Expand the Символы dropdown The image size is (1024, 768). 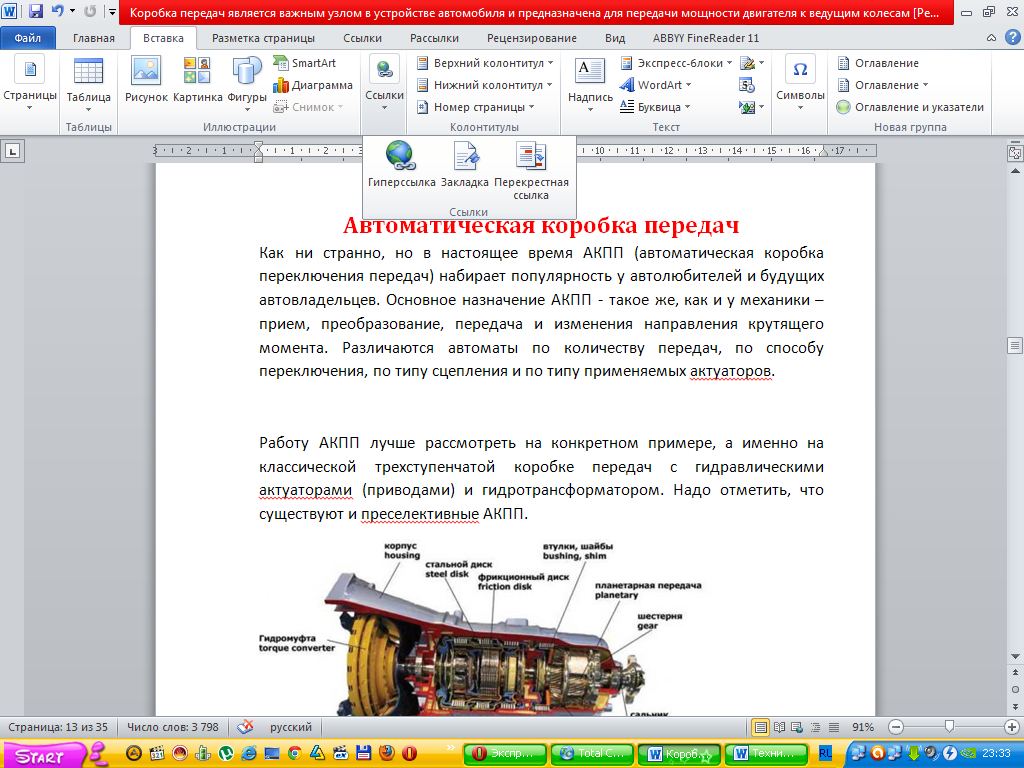click(800, 84)
